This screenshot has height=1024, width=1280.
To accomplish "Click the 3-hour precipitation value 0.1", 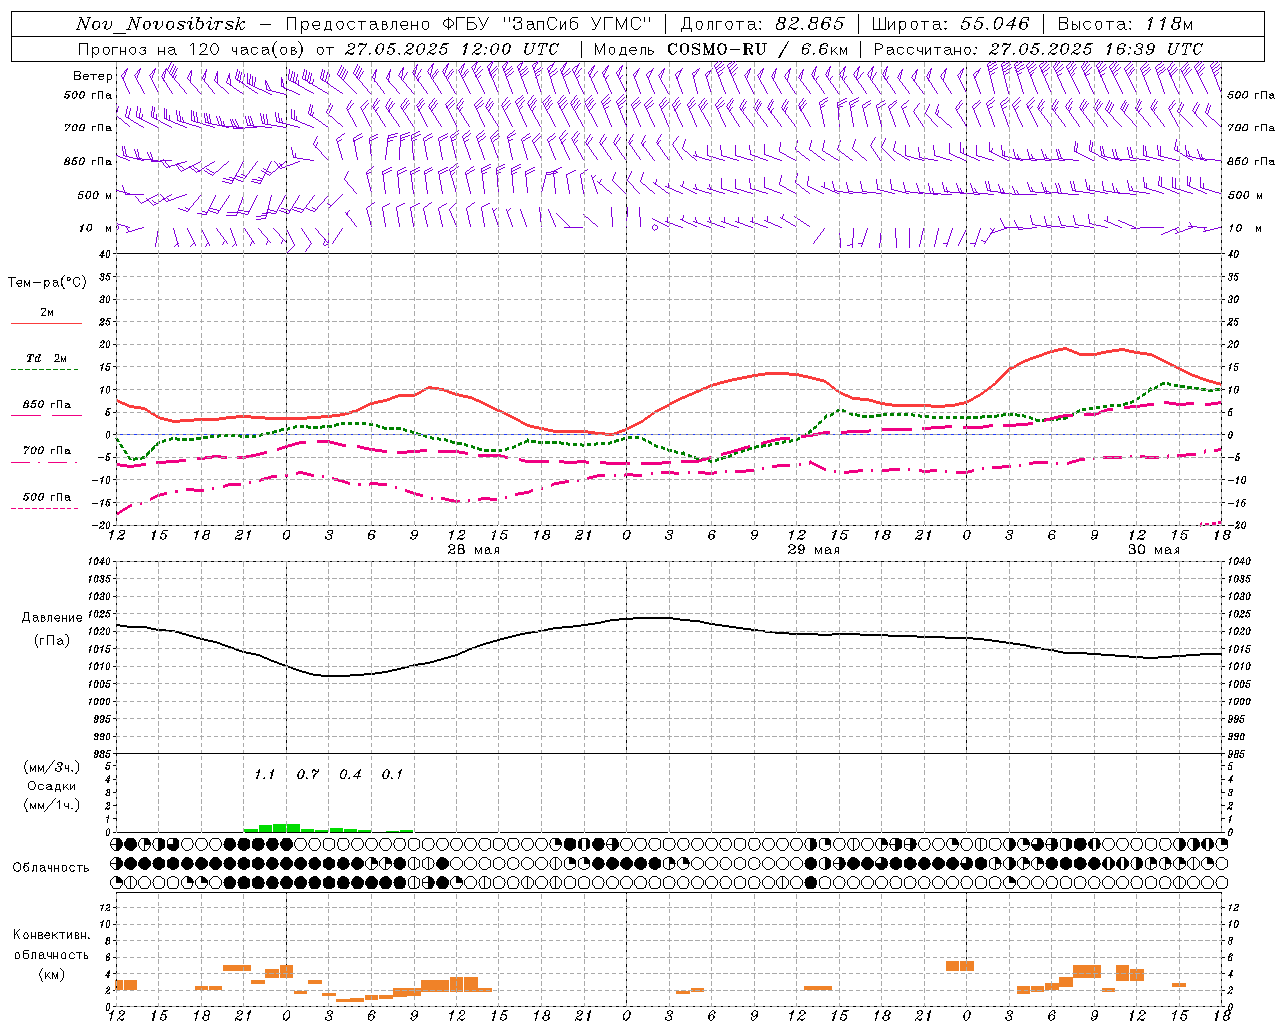I will tap(392, 774).
